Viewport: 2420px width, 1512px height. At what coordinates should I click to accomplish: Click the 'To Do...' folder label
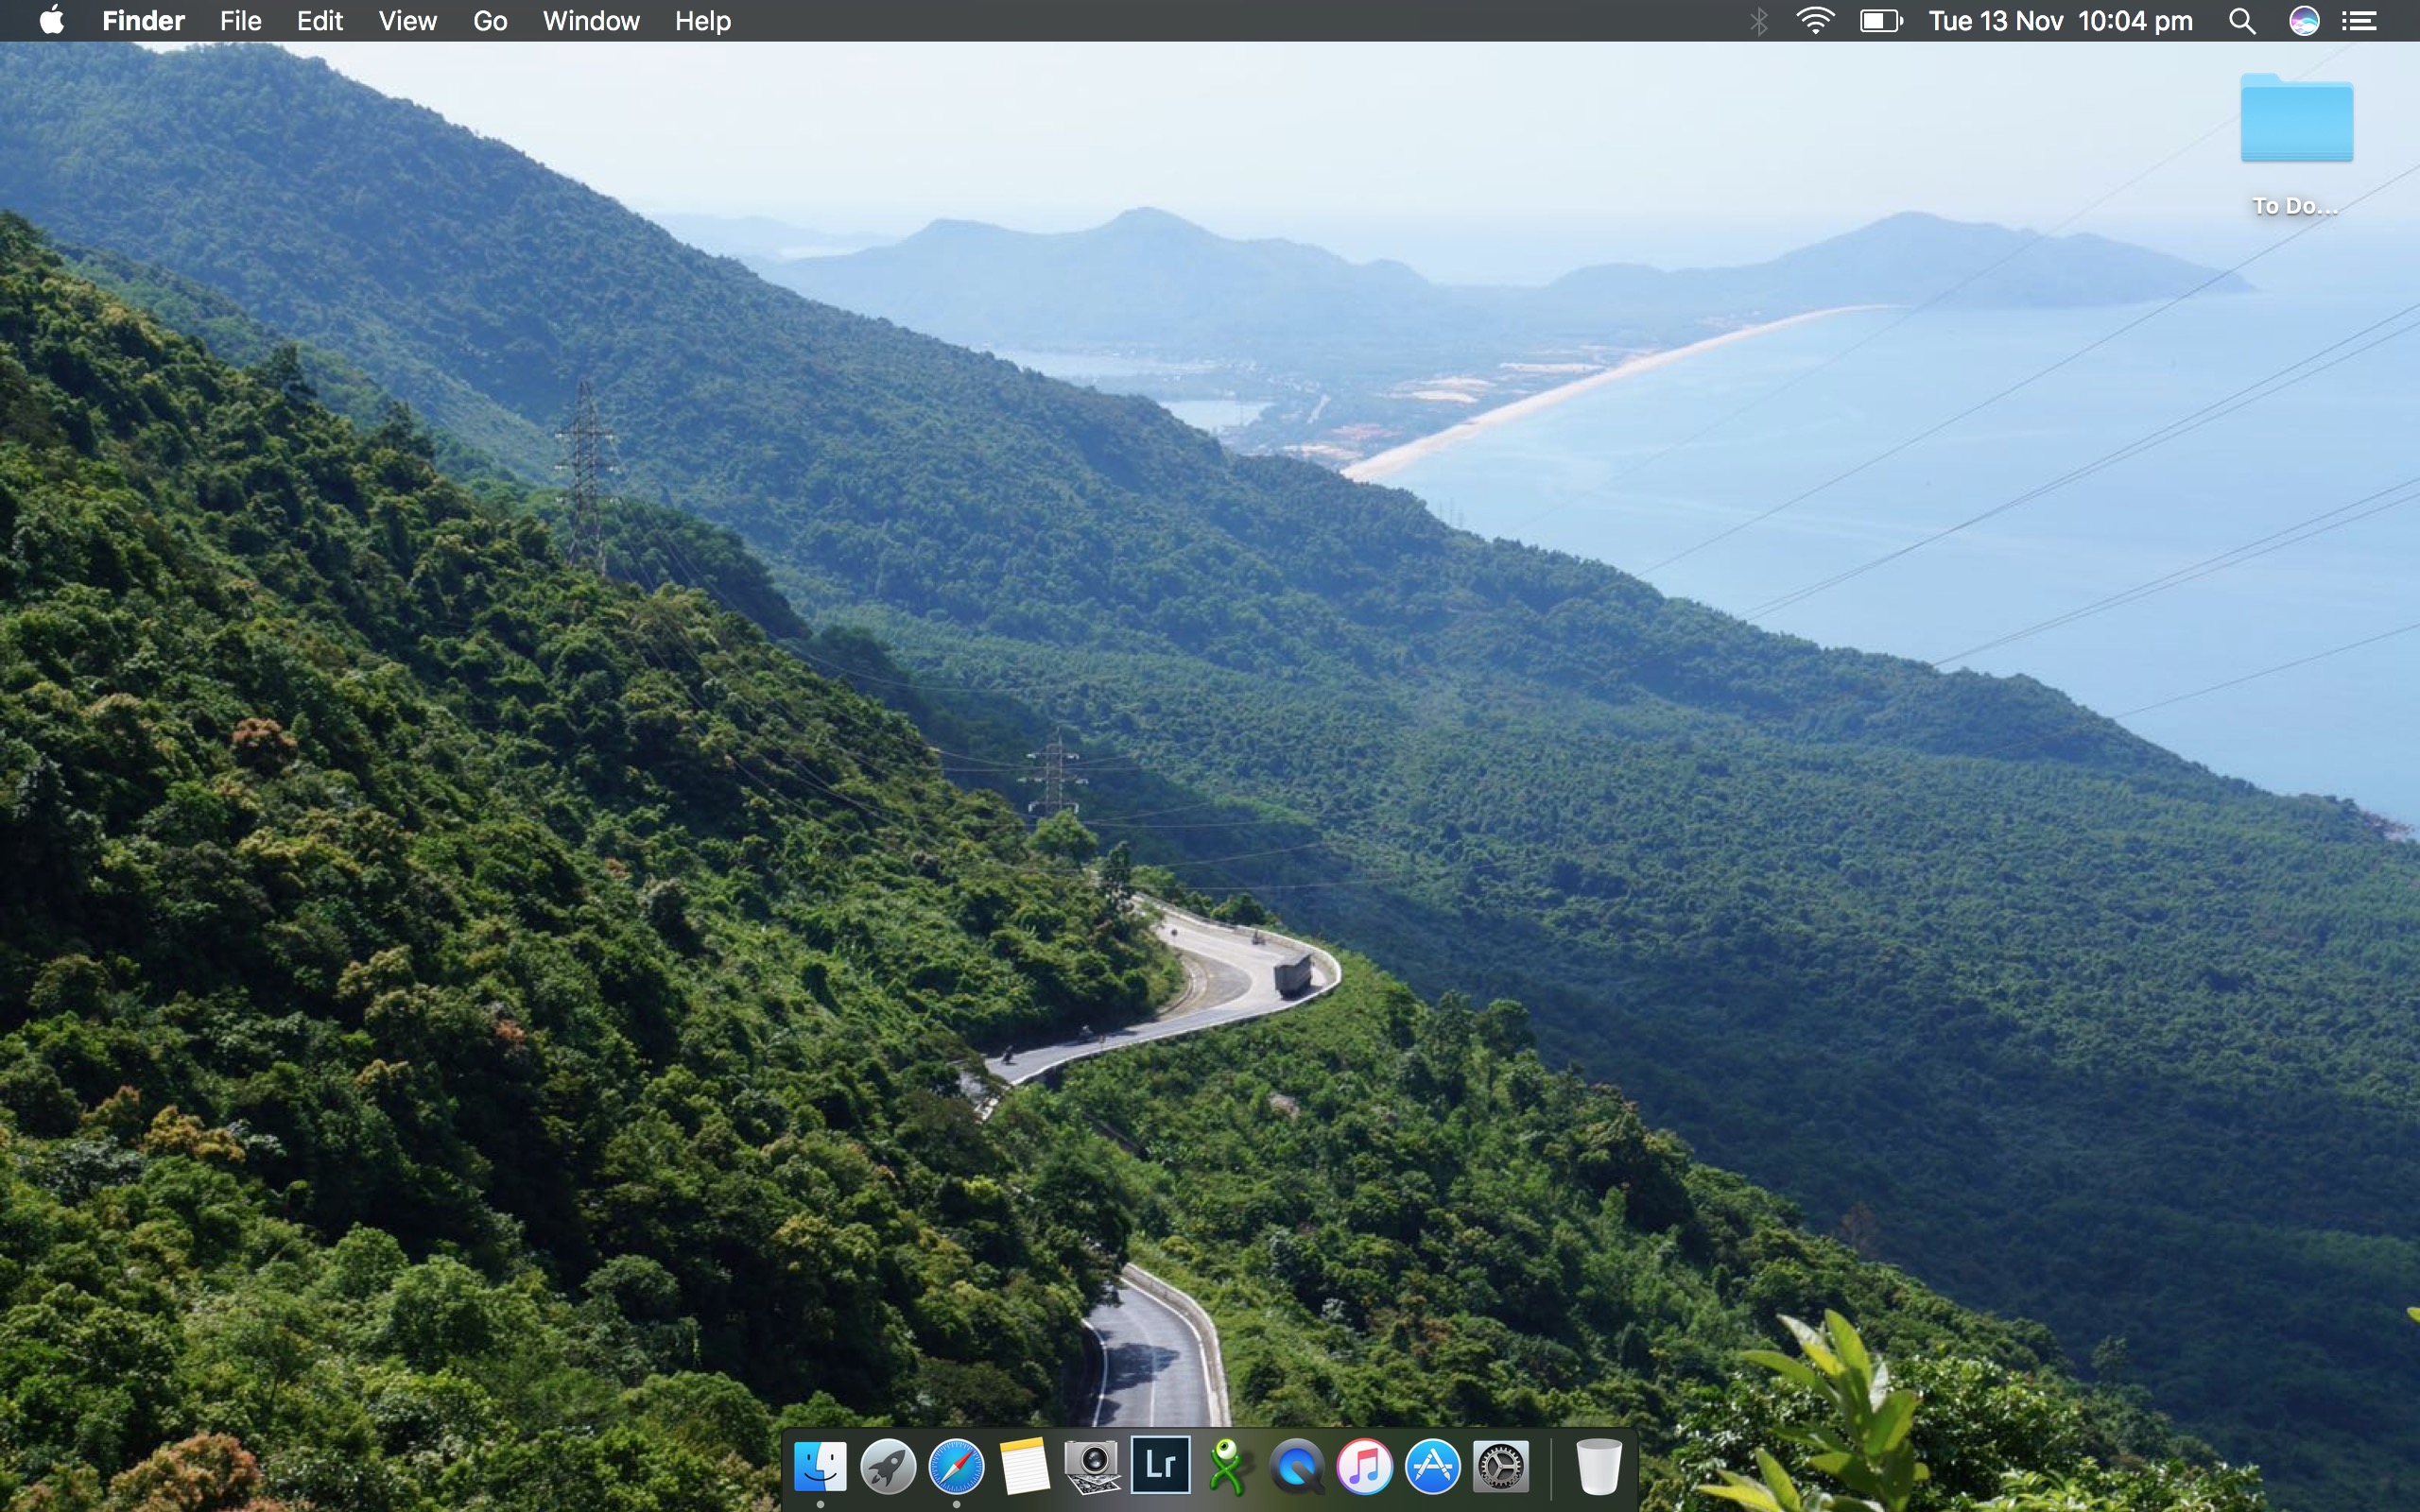[x=2295, y=206]
